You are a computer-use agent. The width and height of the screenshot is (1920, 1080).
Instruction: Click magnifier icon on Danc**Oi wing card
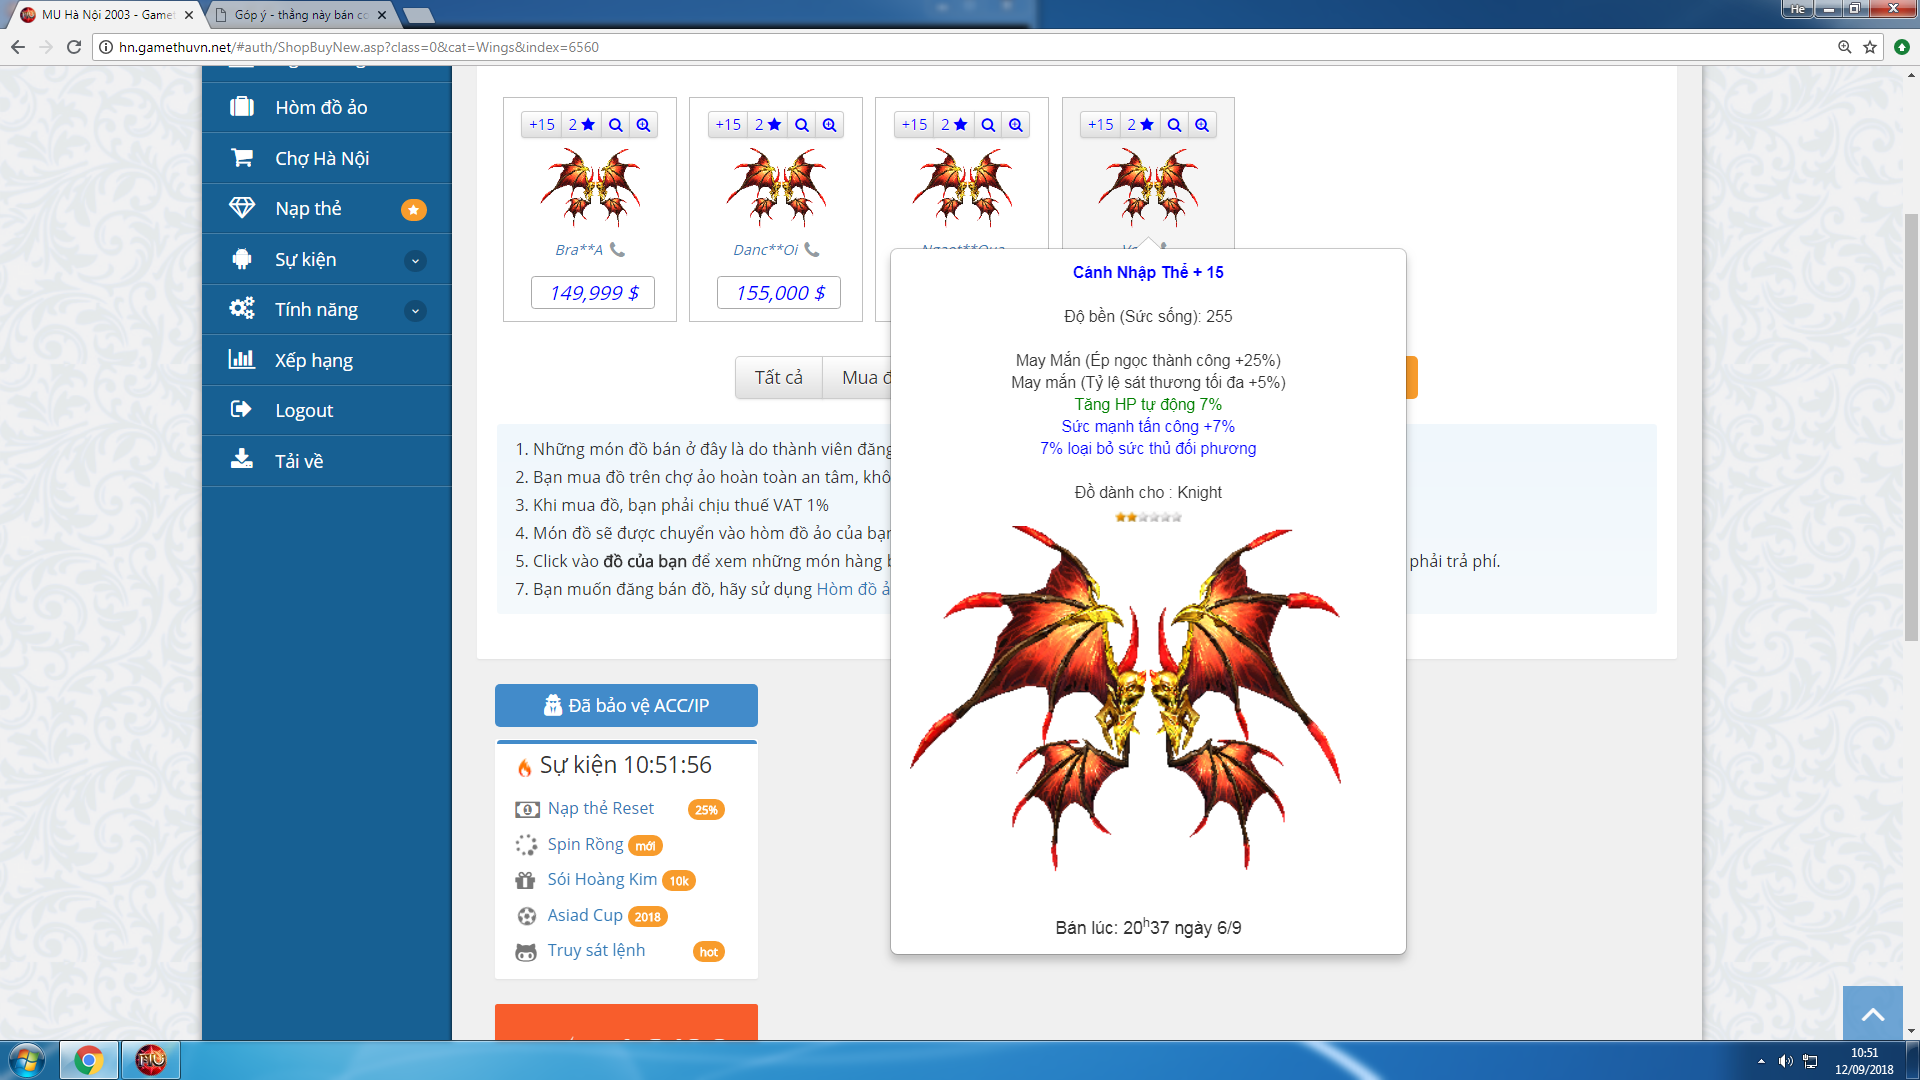pos(802,125)
